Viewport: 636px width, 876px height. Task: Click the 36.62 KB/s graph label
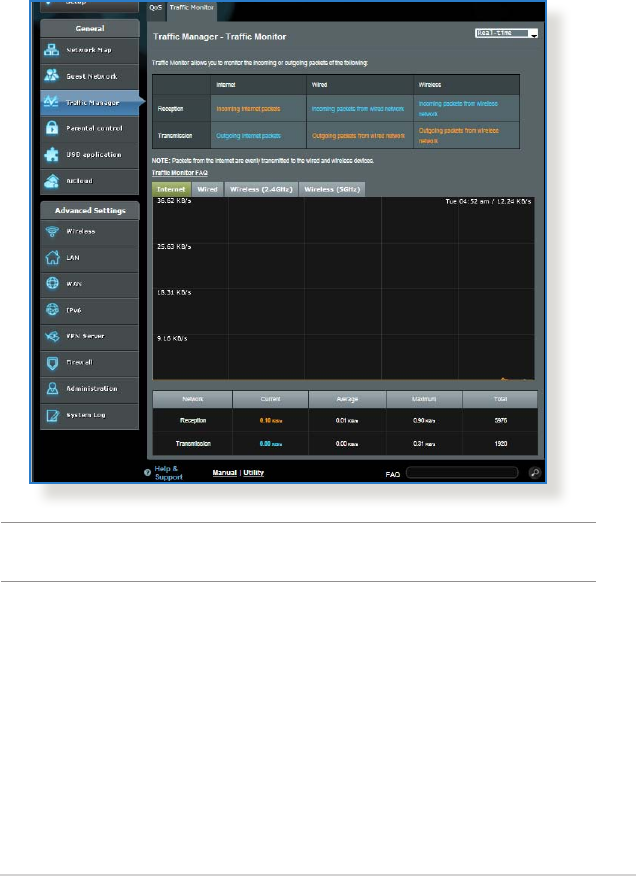point(174,201)
